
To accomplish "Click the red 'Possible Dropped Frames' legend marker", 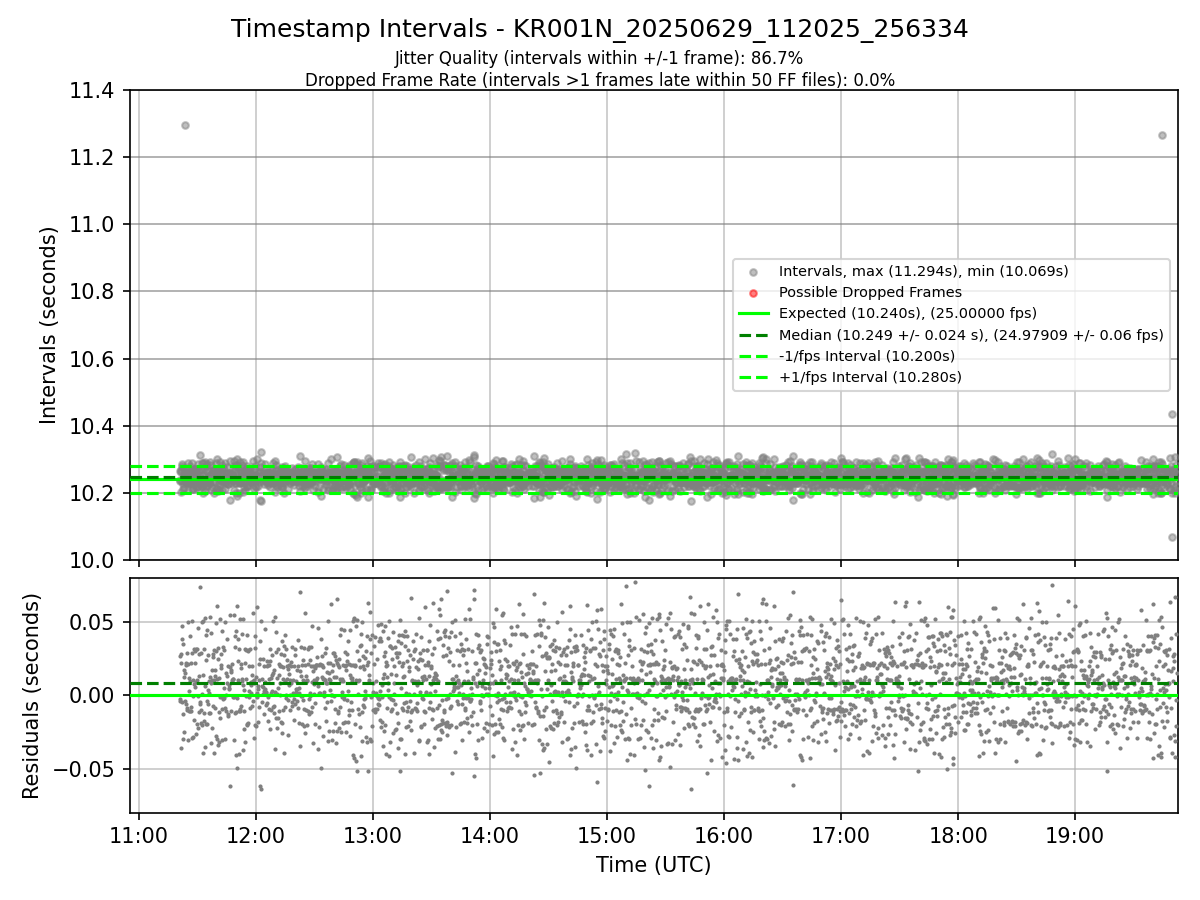I will (754, 293).
